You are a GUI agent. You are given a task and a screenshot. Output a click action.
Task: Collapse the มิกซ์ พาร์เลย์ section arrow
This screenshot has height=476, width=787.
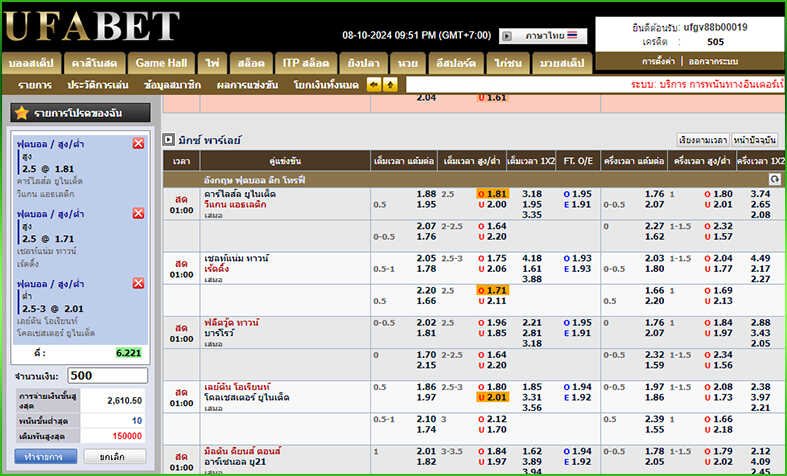168,140
